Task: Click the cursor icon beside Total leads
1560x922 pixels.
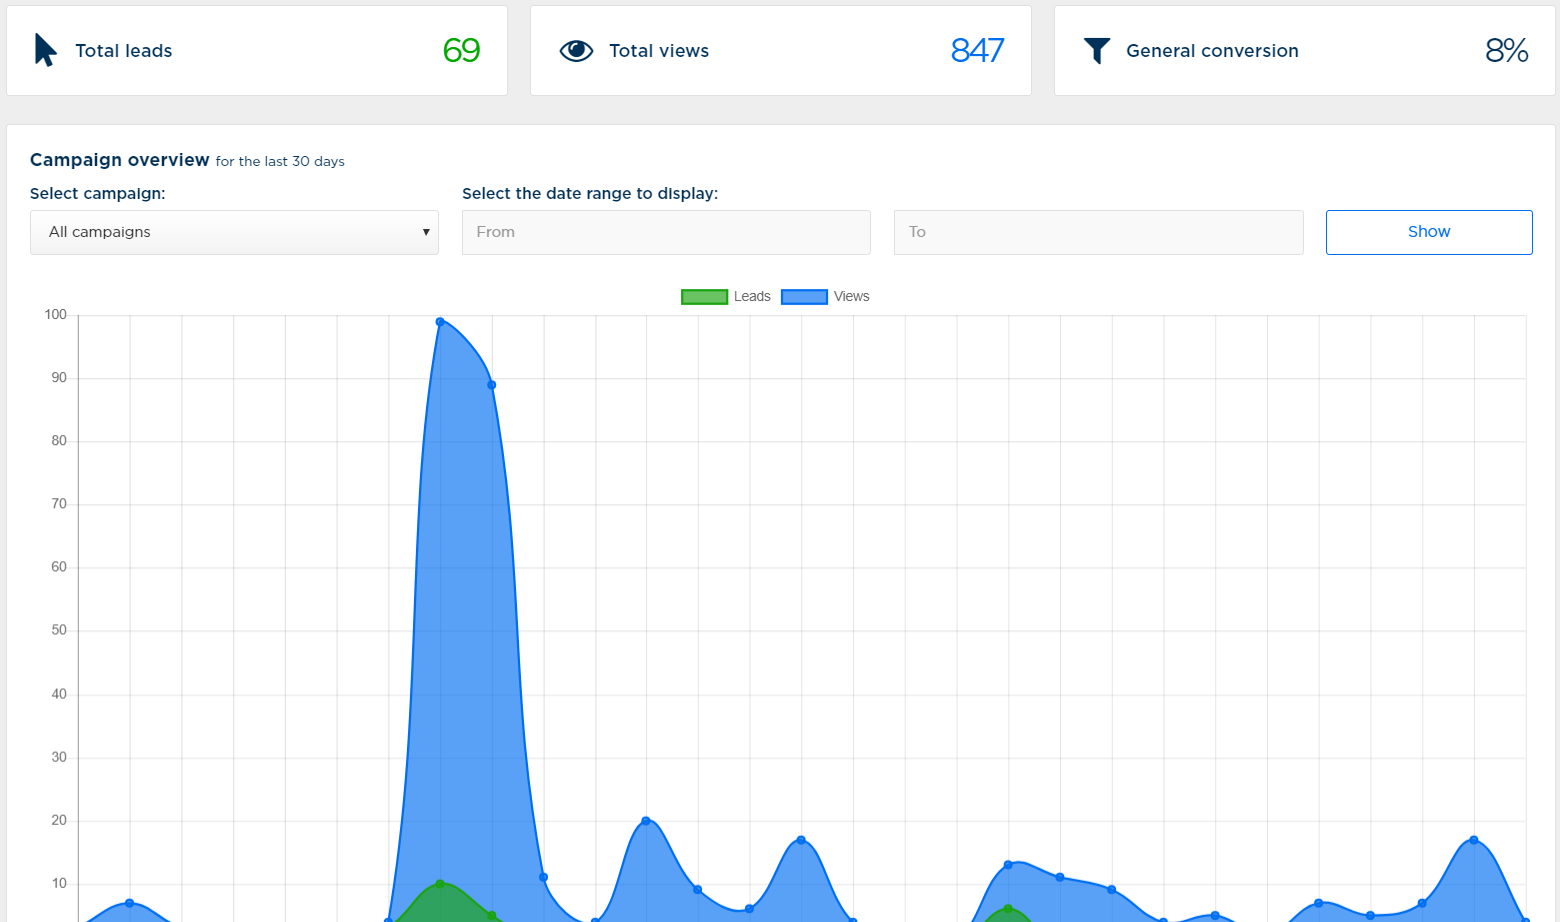Action: point(46,50)
